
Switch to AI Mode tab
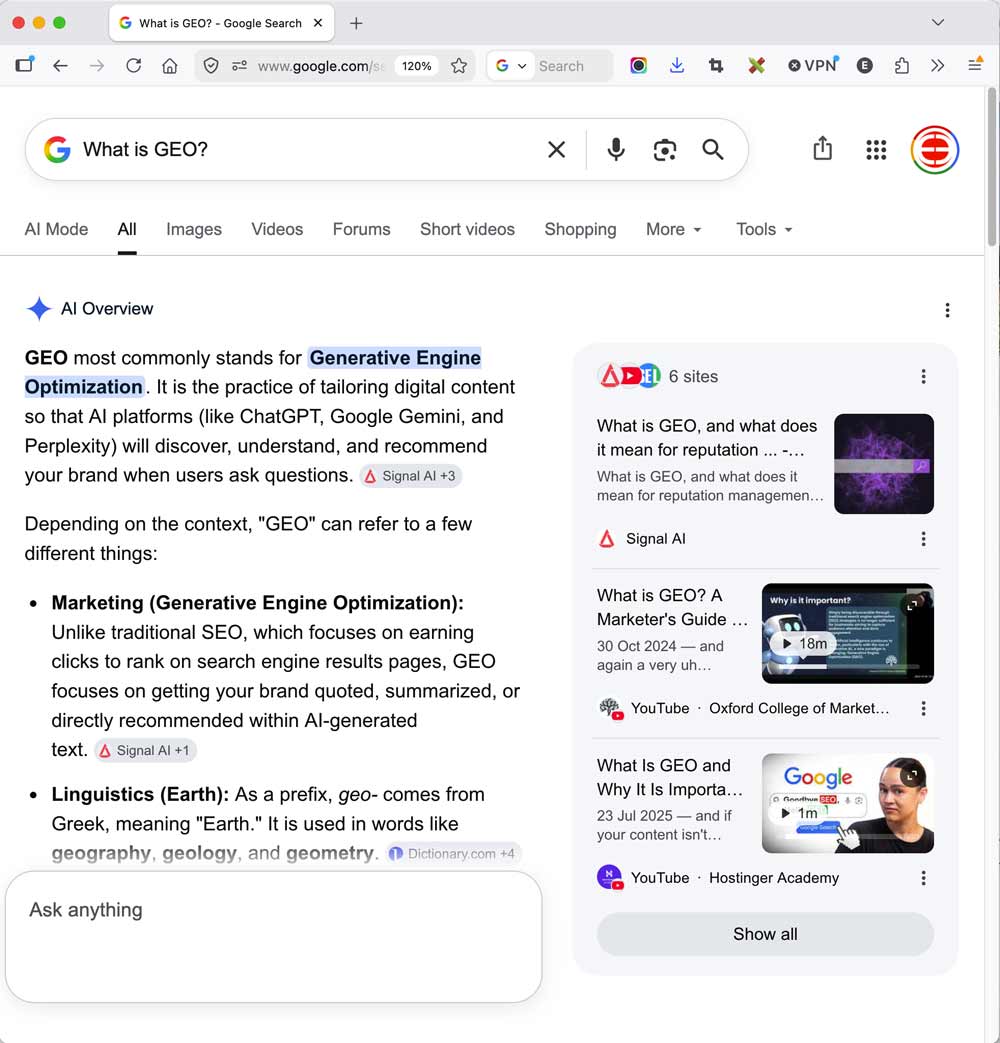tap(57, 229)
